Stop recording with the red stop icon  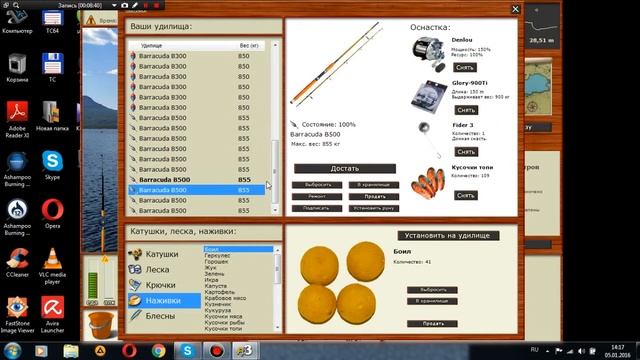(x=156, y=5)
